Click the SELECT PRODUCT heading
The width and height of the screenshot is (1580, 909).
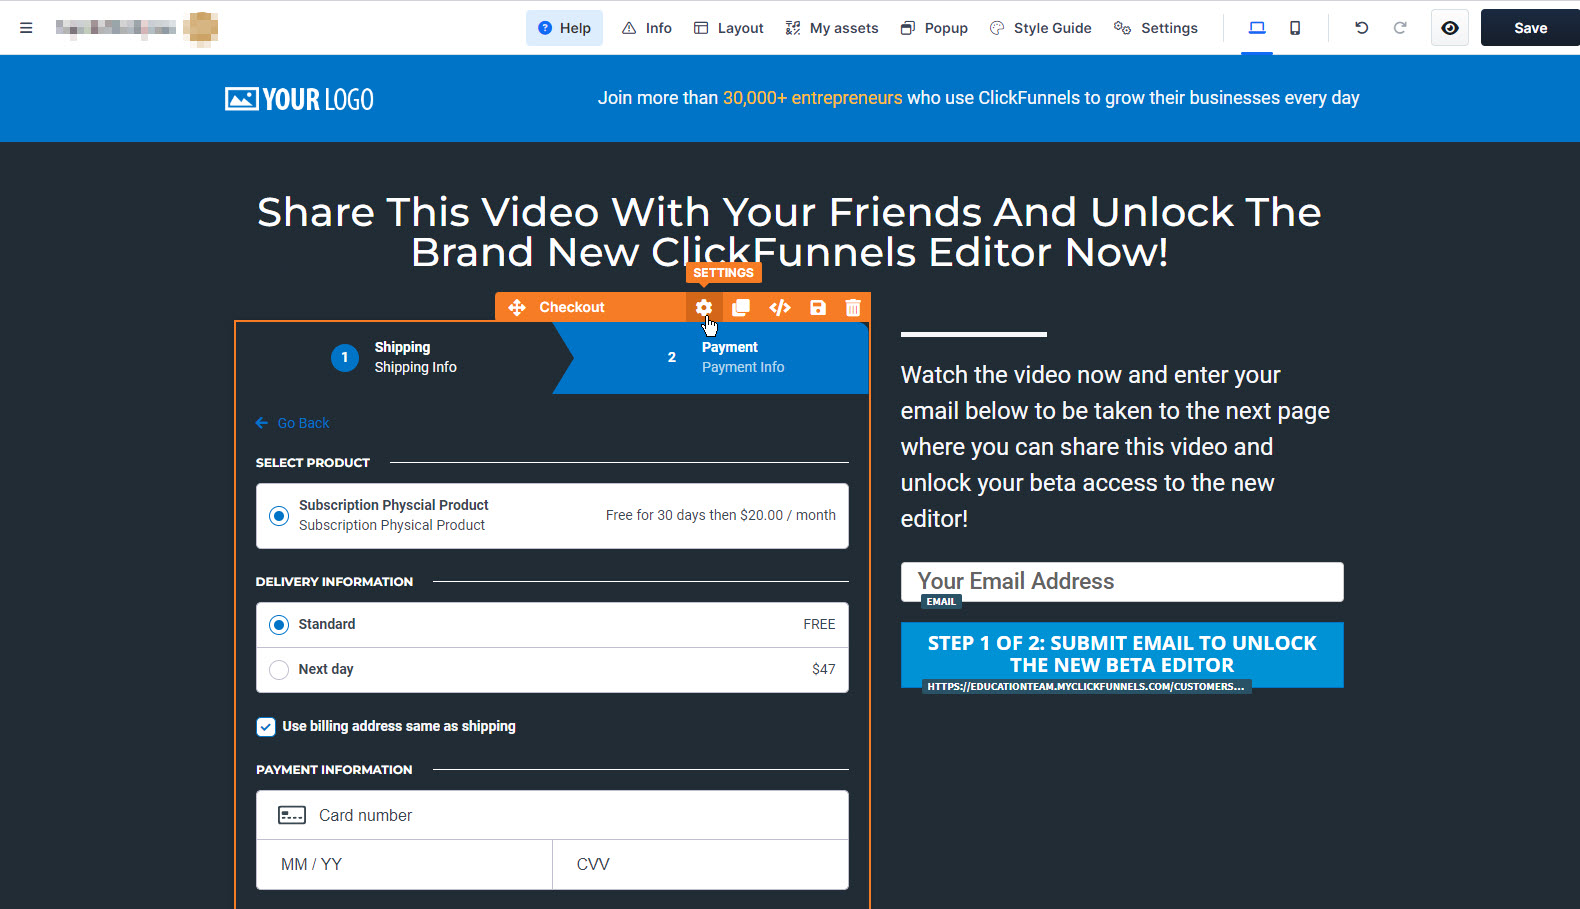click(x=313, y=463)
